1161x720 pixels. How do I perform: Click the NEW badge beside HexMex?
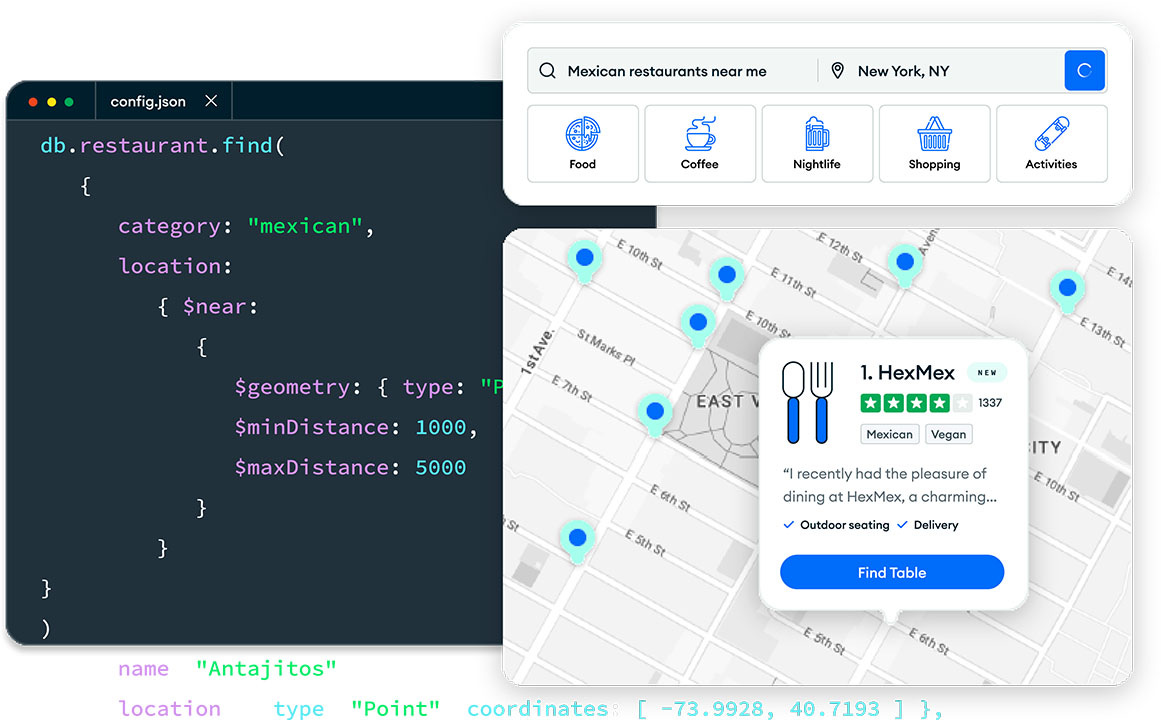(x=987, y=372)
